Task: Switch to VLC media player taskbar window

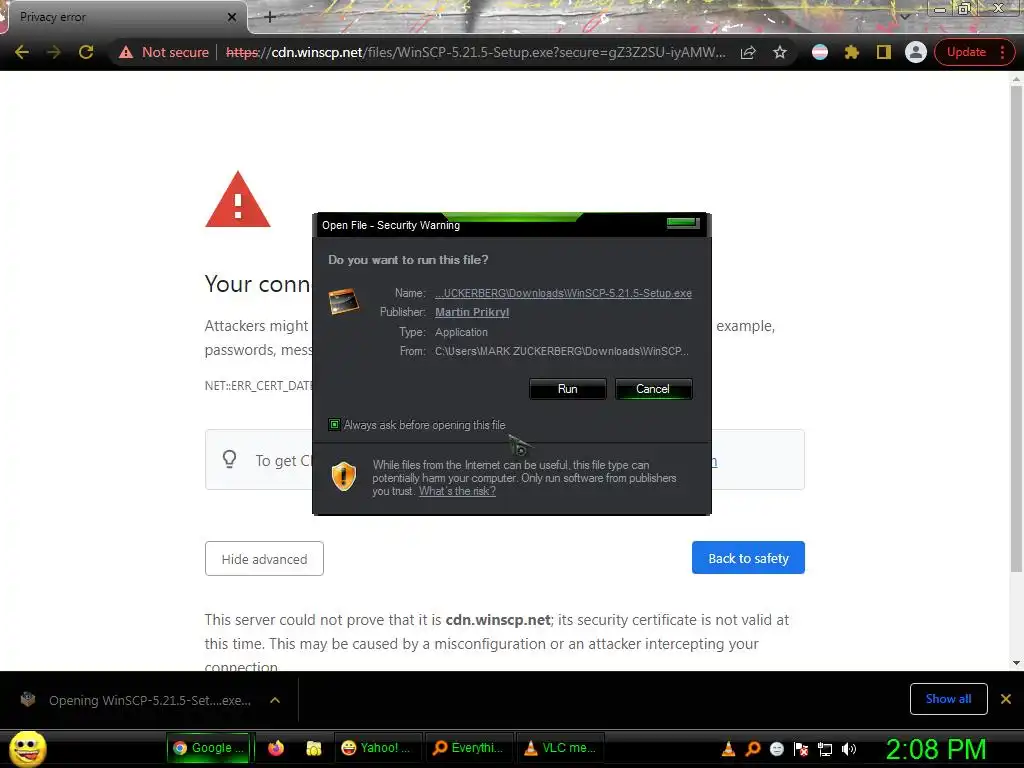Action: coord(560,748)
